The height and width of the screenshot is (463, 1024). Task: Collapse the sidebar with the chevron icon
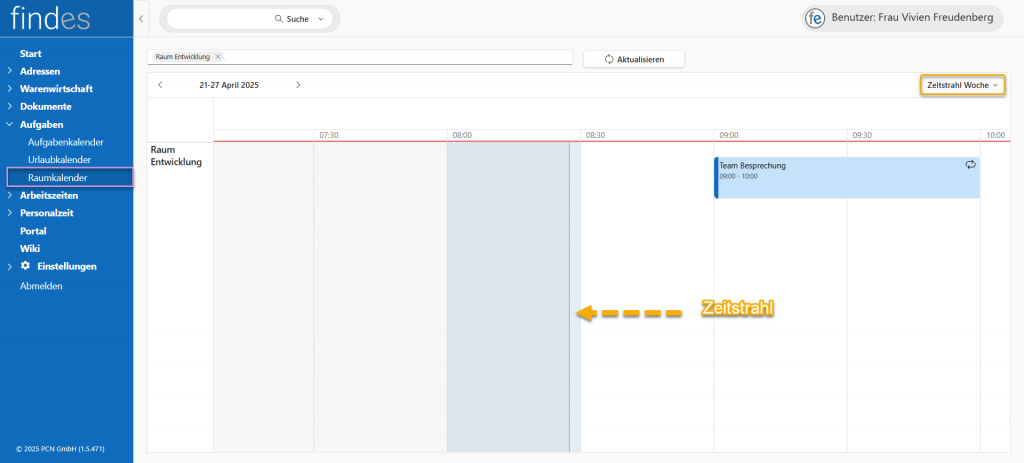[x=141, y=19]
